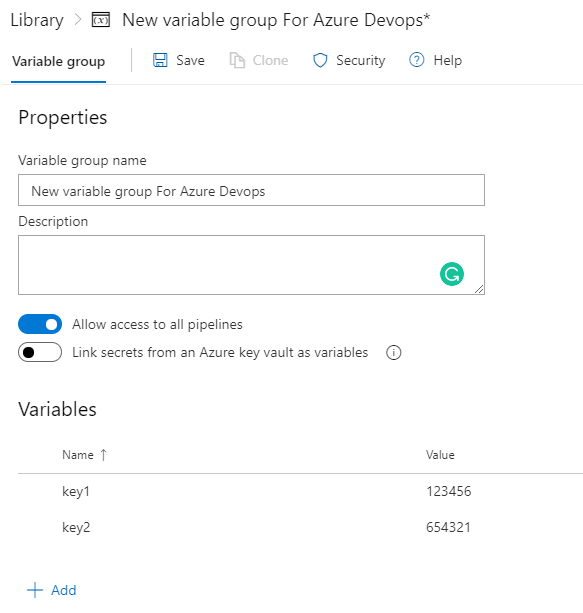Go to Library breadcrumb link
Viewport: 583px width, 613px height.
tap(37, 20)
